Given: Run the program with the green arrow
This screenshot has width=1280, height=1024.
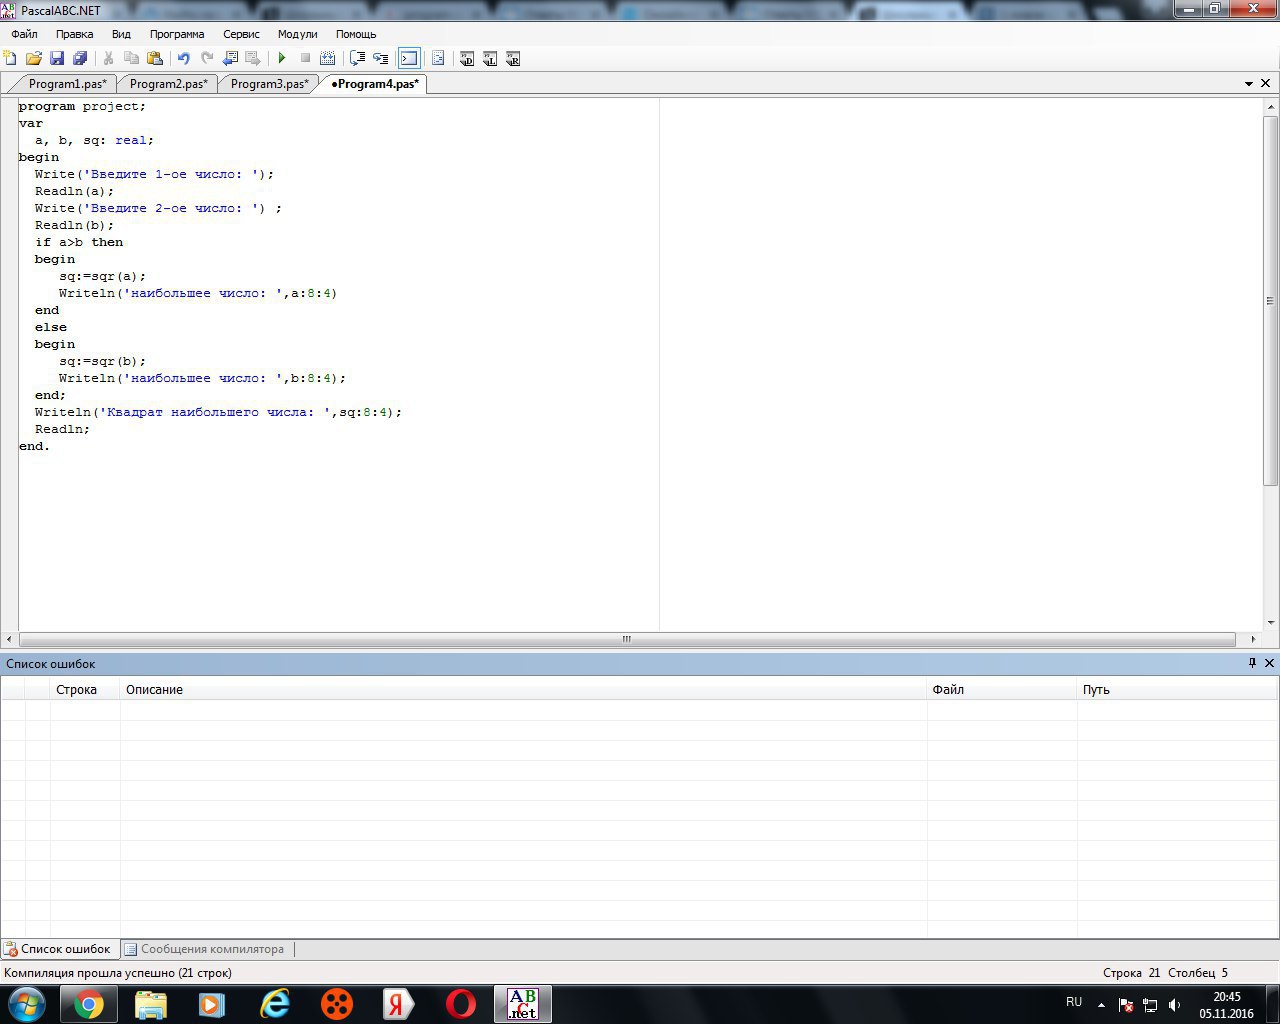Looking at the screenshot, I should 282,59.
